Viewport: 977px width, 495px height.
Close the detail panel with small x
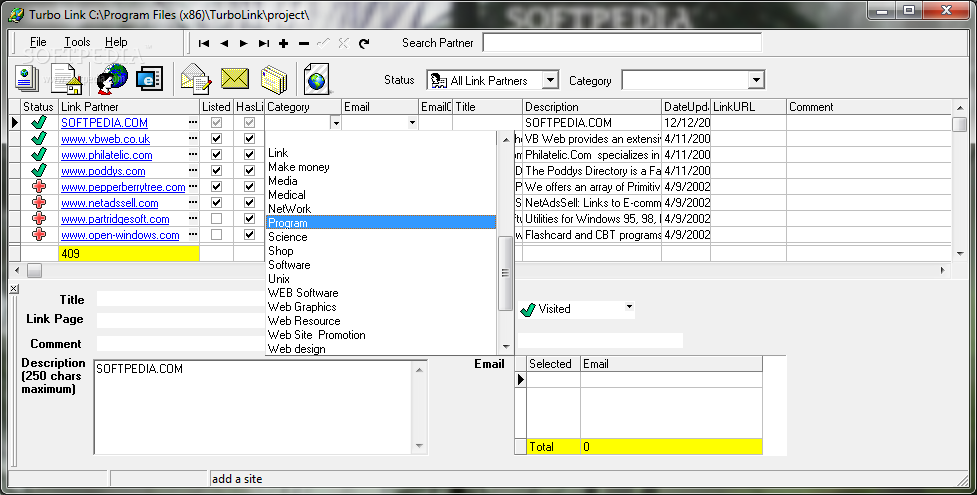click(x=14, y=289)
